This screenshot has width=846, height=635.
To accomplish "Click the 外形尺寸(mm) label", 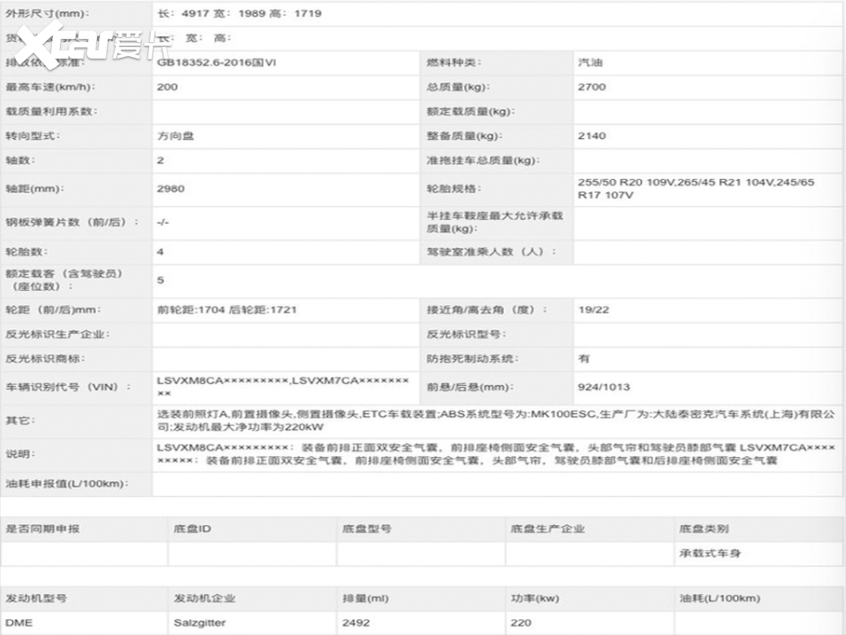I will click(47, 13).
